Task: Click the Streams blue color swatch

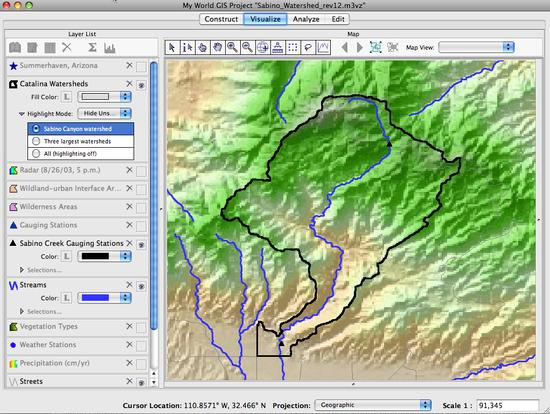Action: point(95,298)
